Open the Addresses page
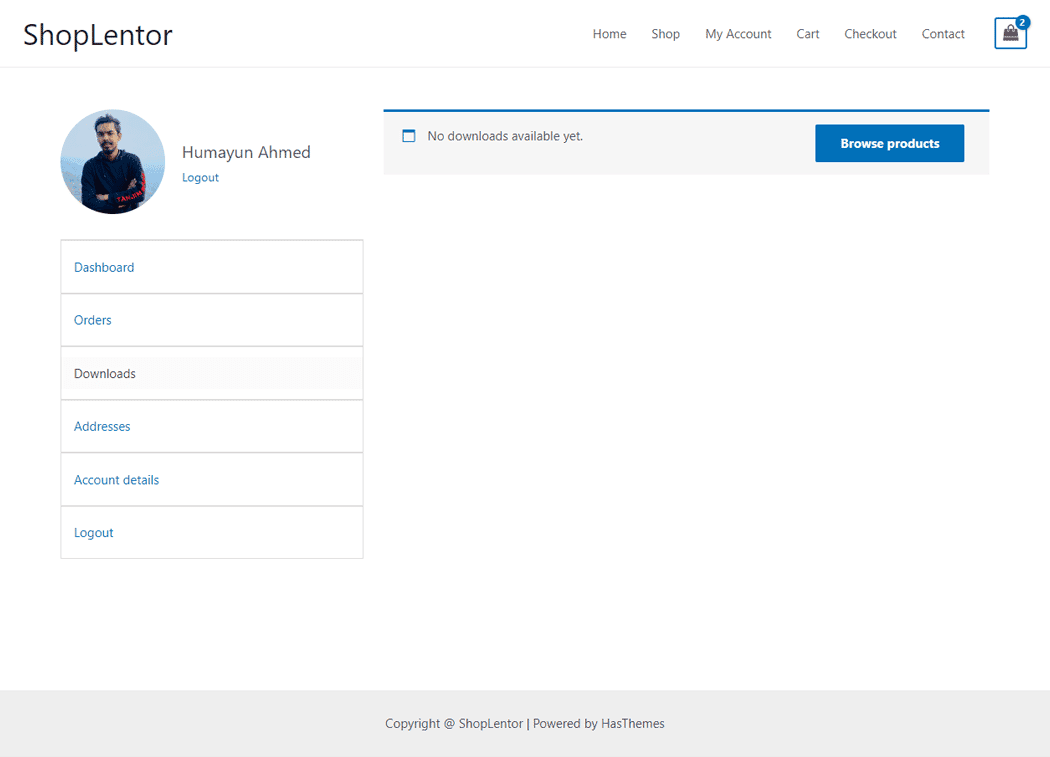1050x757 pixels. [x=102, y=426]
